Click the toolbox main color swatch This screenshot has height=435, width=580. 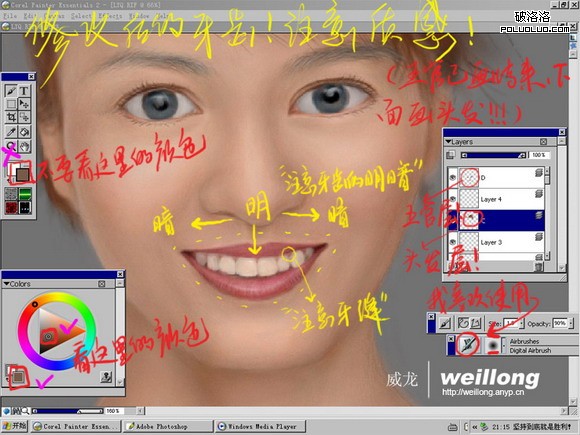tap(23, 175)
